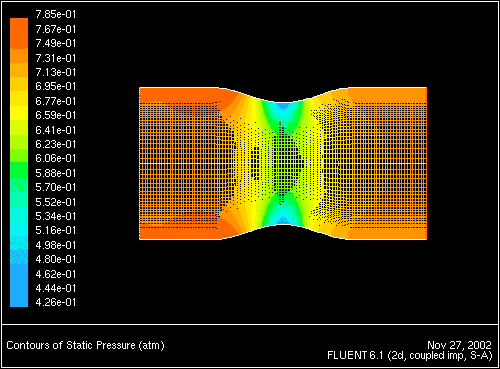
Task: Pick the 5.16e-01 legend value
Action: point(56,230)
